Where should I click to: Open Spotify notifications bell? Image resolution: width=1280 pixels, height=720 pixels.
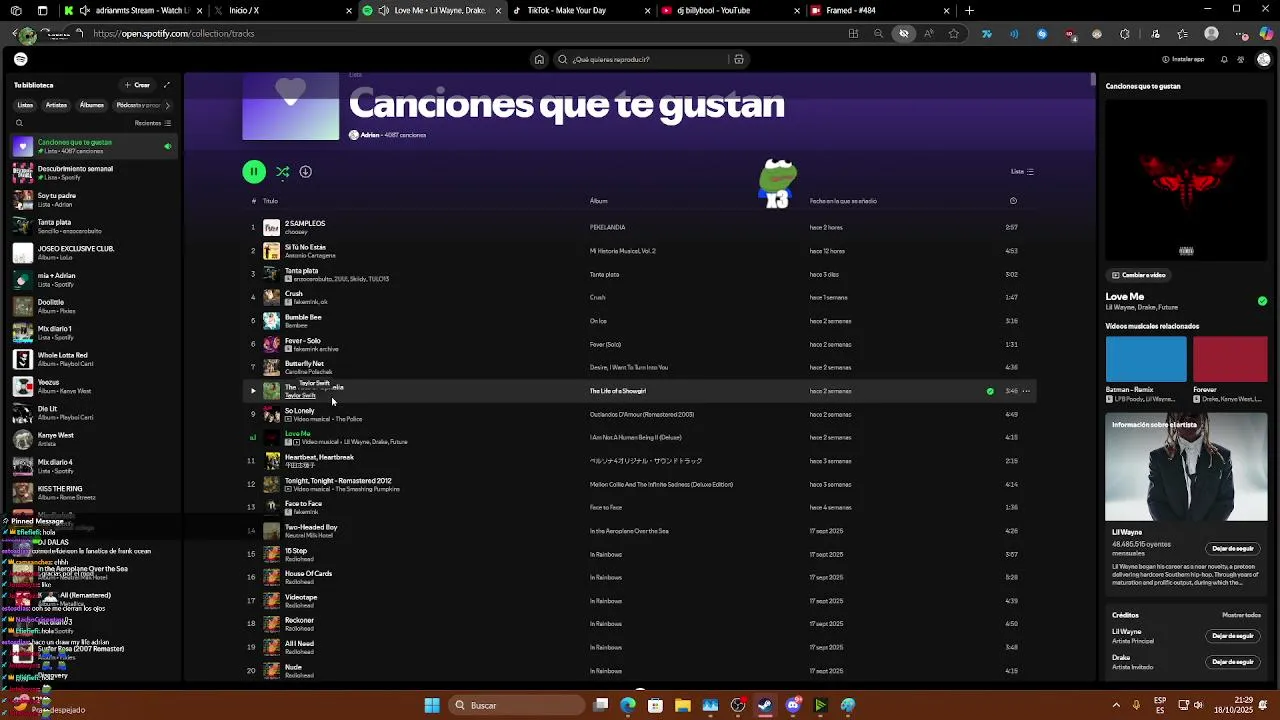[1224, 59]
